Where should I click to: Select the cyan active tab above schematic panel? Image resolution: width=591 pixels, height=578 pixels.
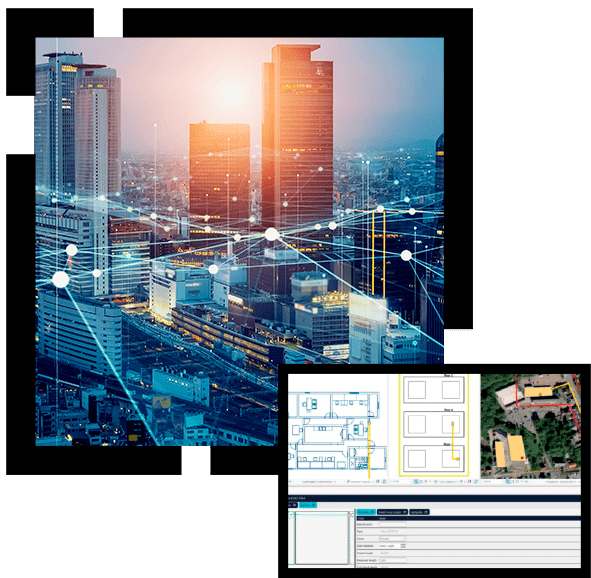coord(308,505)
